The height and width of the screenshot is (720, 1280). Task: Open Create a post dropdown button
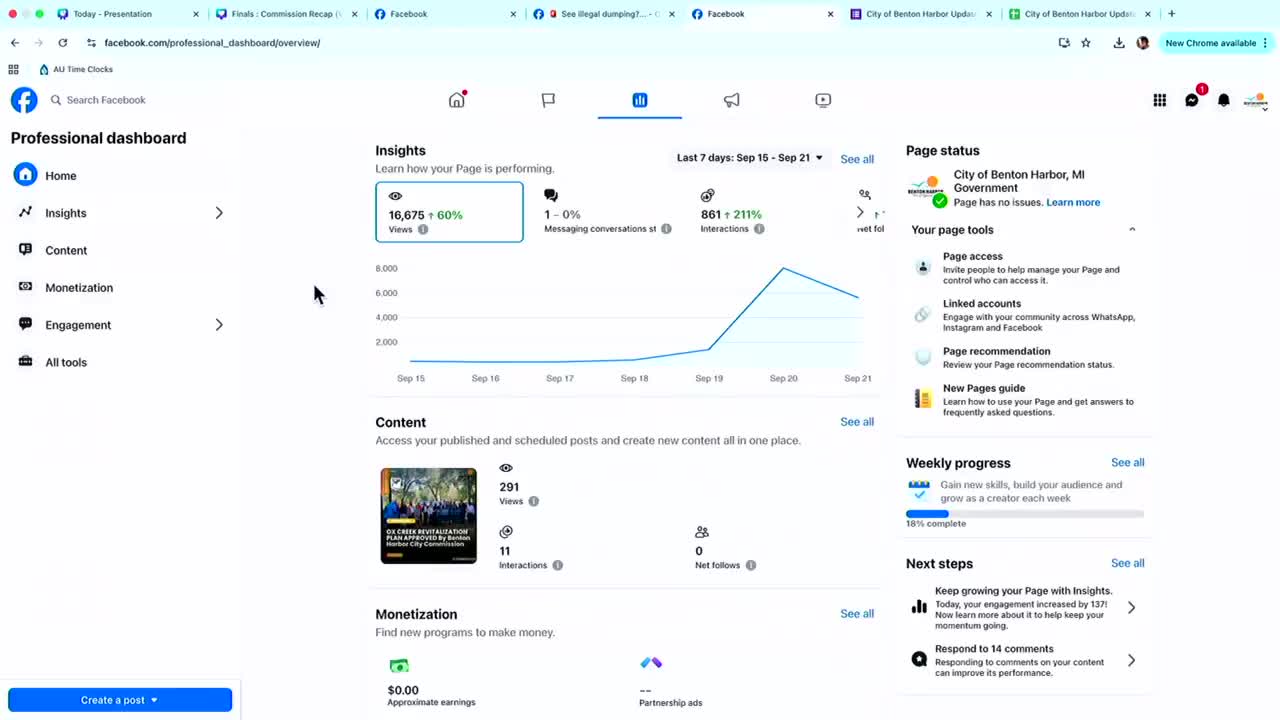(x=120, y=700)
